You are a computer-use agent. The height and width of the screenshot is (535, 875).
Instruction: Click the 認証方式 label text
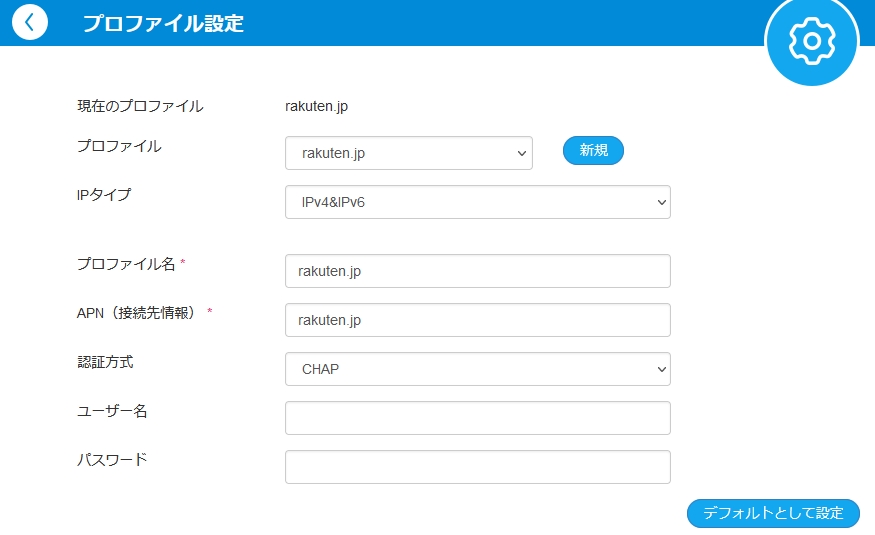click(105, 362)
